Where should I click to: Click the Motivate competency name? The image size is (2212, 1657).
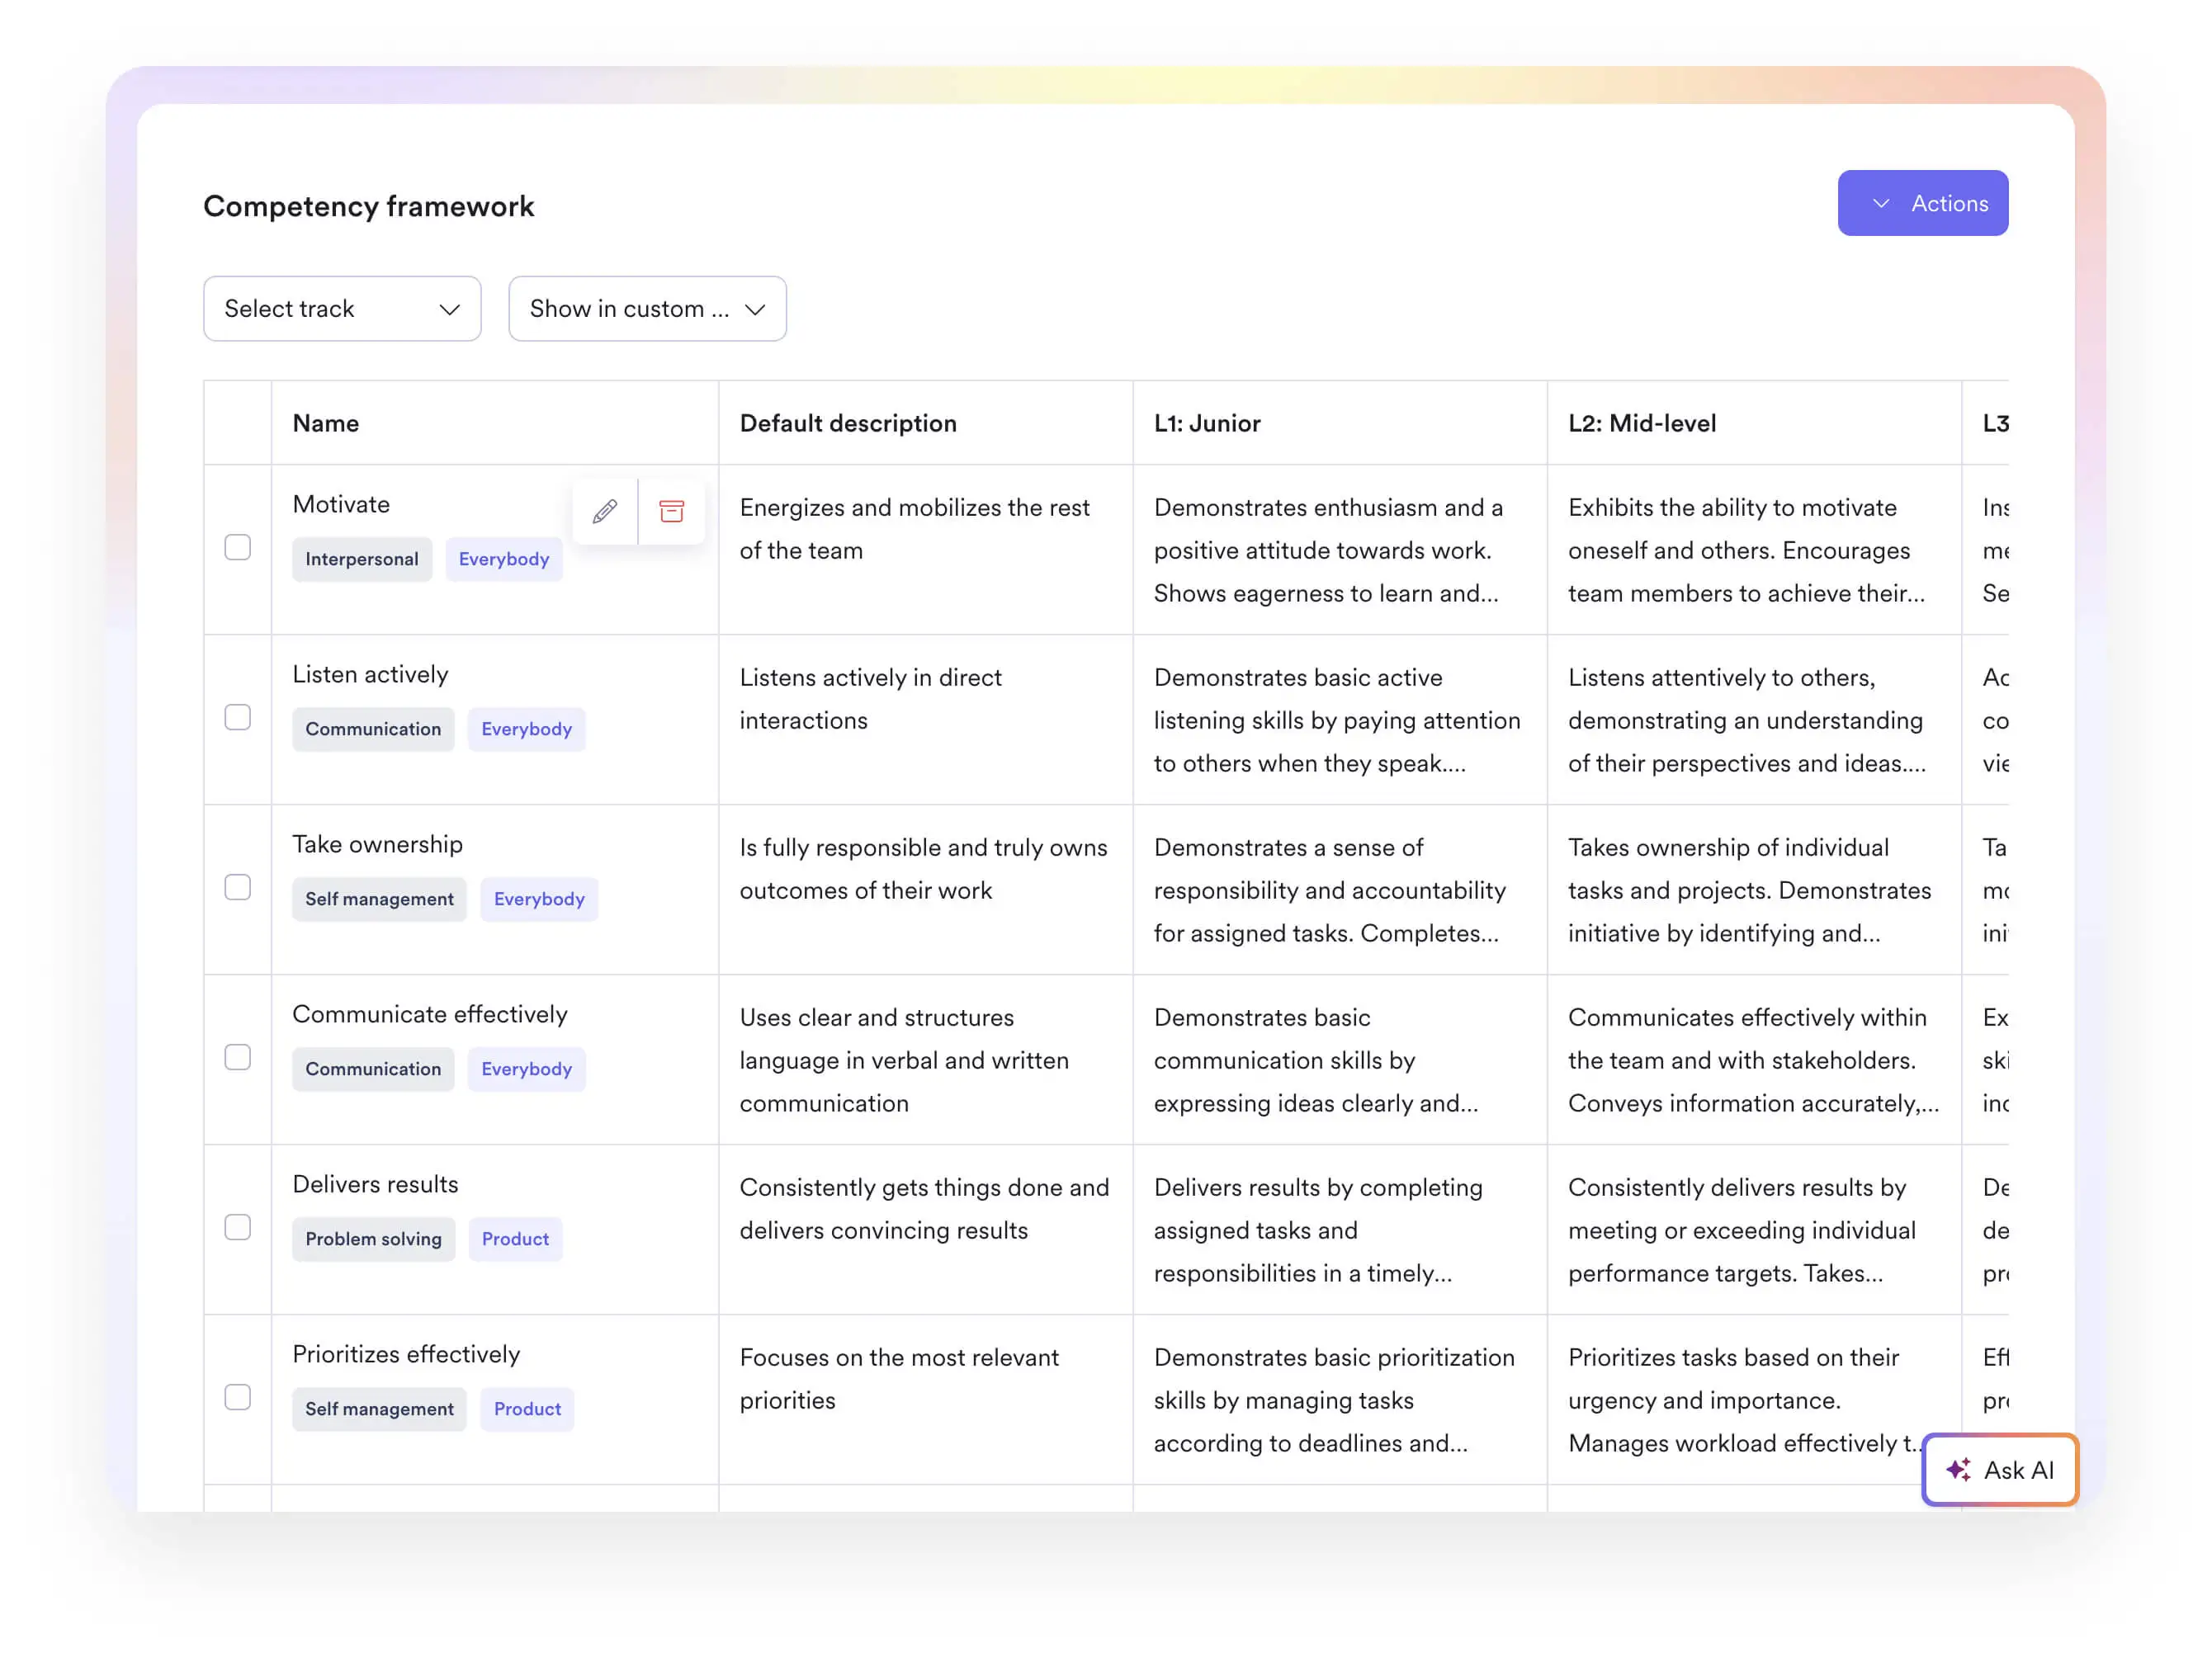click(x=341, y=504)
